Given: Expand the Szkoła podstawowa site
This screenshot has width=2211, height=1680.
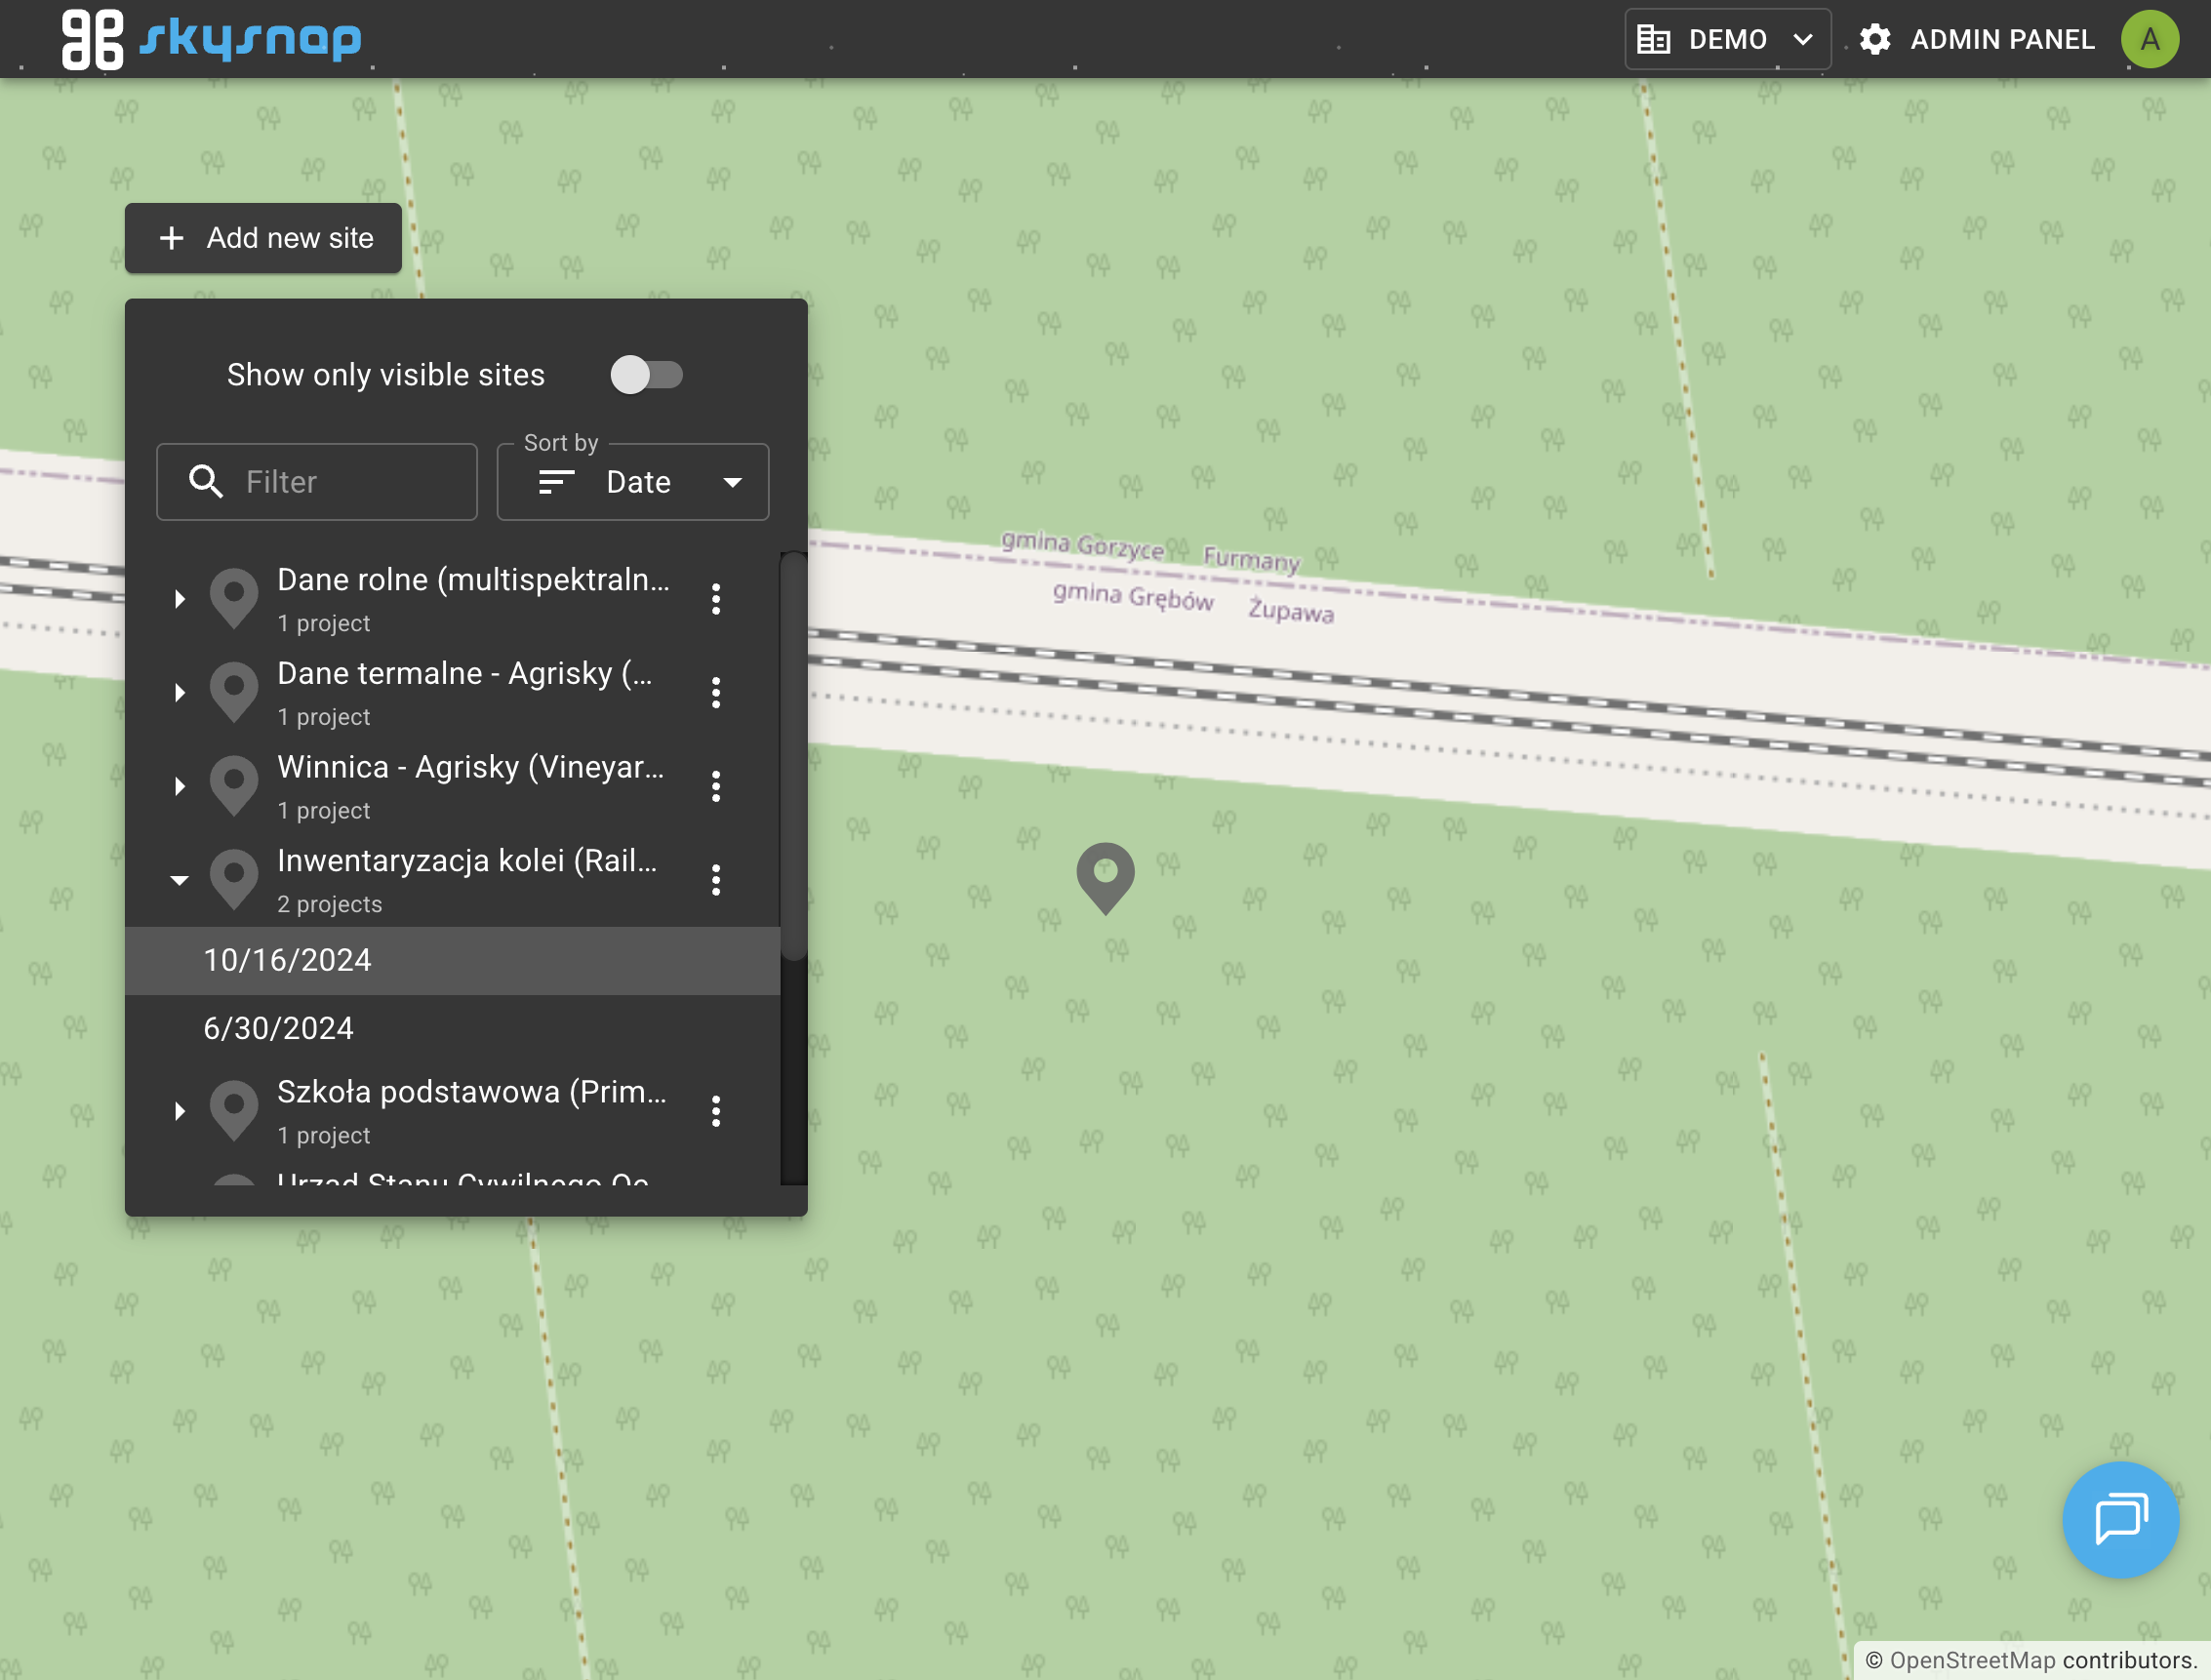Looking at the screenshot, I should tap(179, 1111).
